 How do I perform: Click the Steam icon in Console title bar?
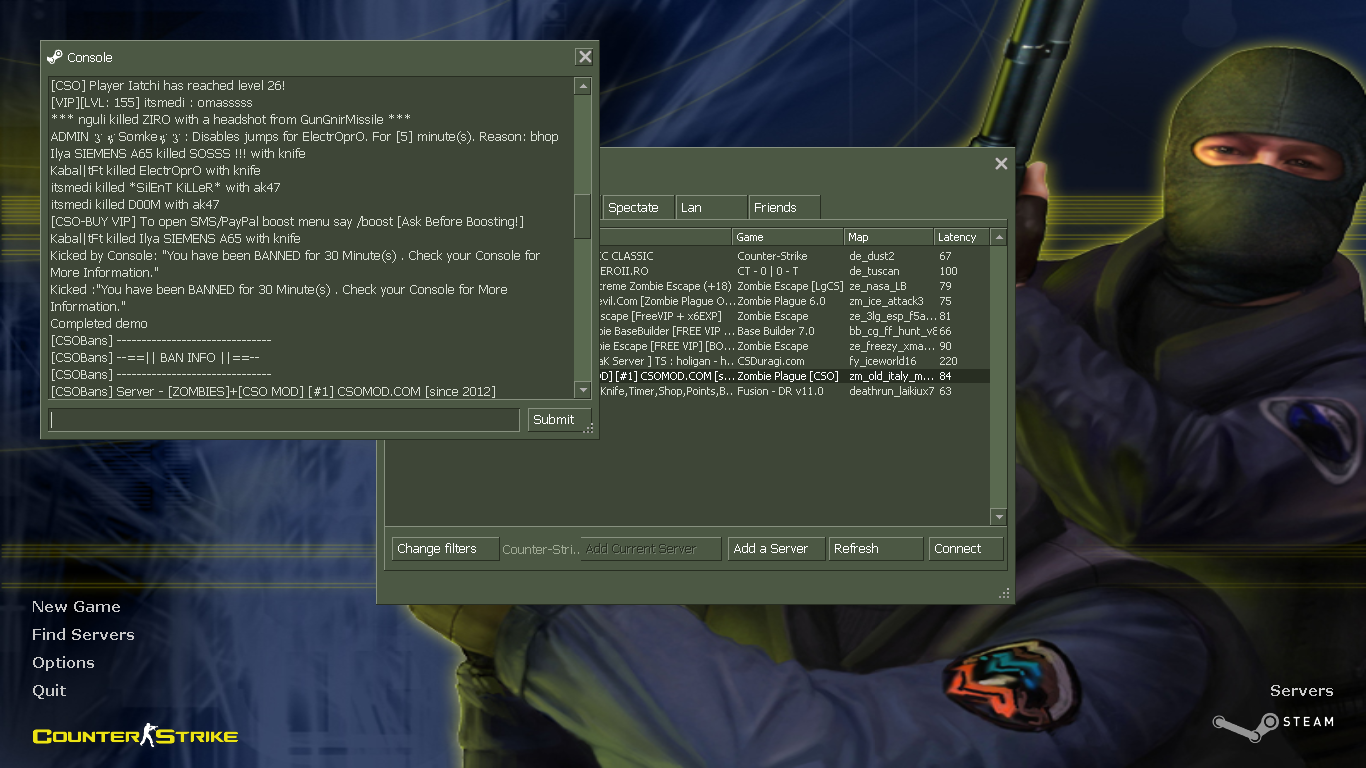pos(55,57)
